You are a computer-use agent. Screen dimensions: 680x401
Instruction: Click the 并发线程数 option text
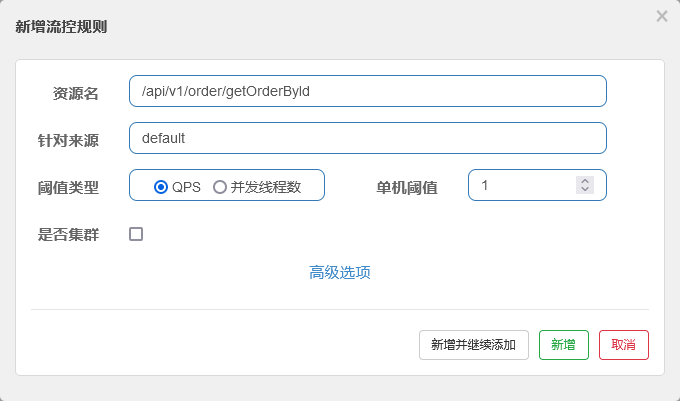(x=265, y=186)
